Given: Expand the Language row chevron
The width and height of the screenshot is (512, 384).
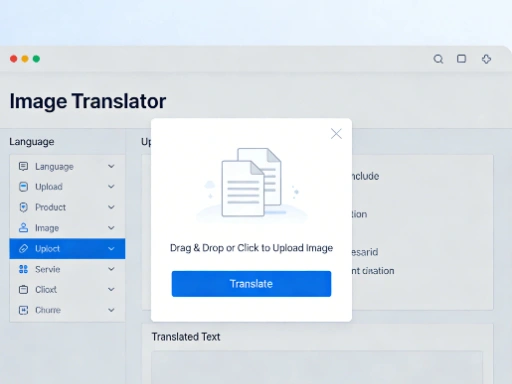Looking at the screenshot, I should (x=111, y=166).
